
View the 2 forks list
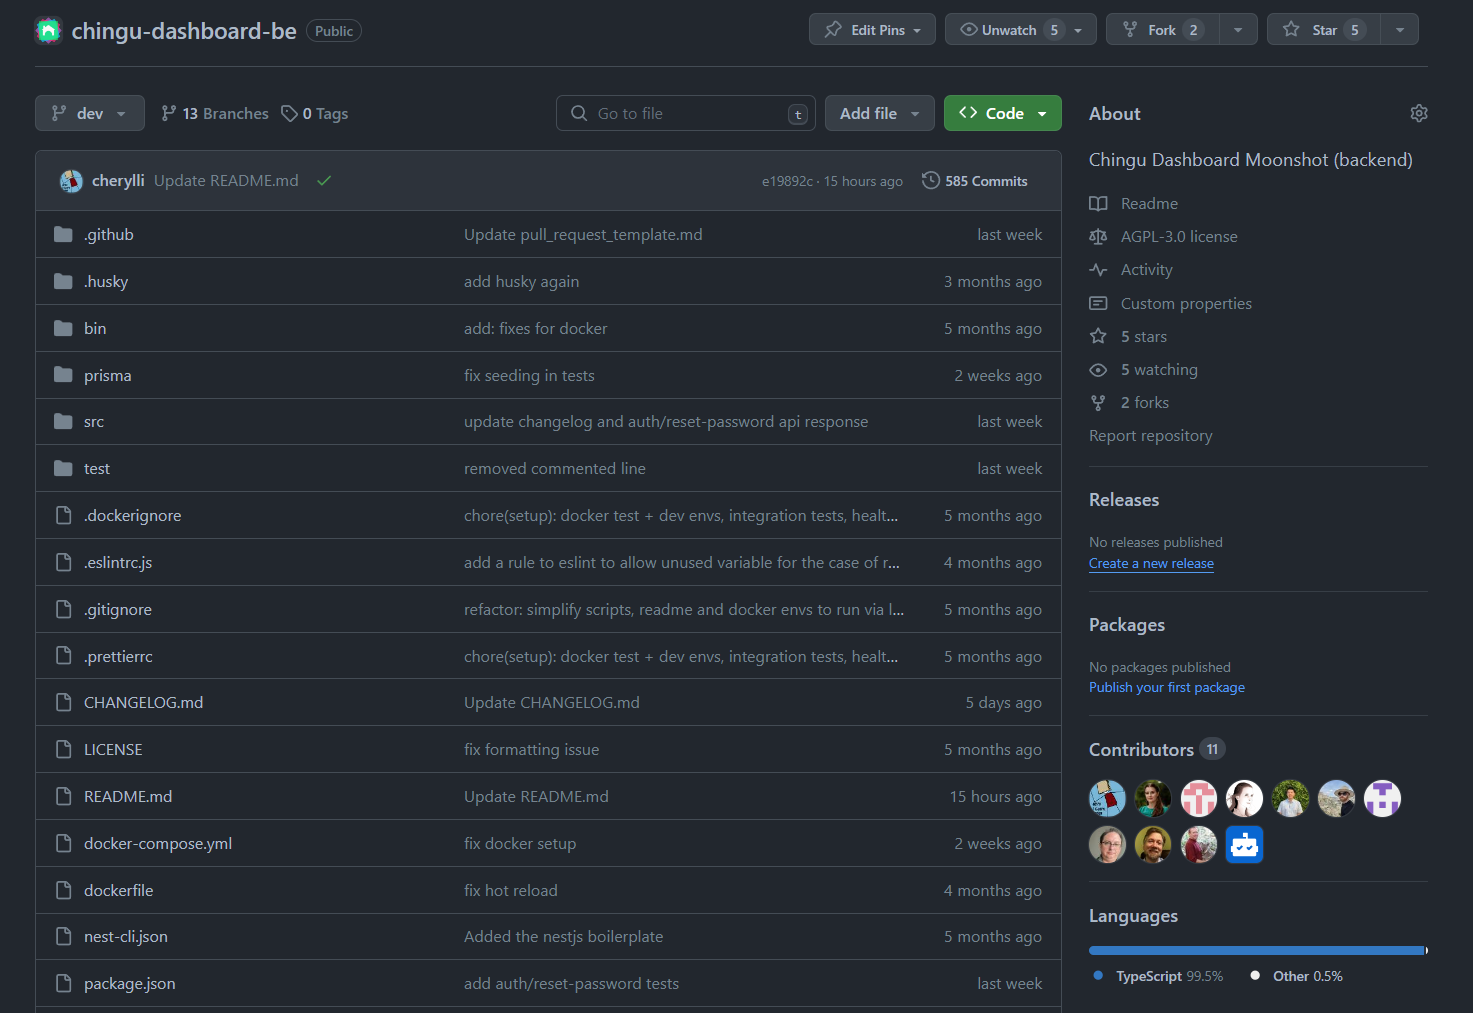[x=1145, y=402]
